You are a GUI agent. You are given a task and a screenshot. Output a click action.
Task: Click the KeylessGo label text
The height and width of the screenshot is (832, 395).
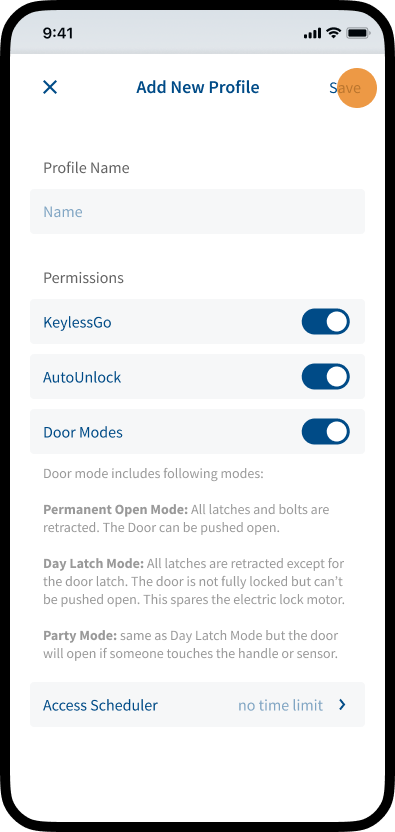click(x=78, y=323)
